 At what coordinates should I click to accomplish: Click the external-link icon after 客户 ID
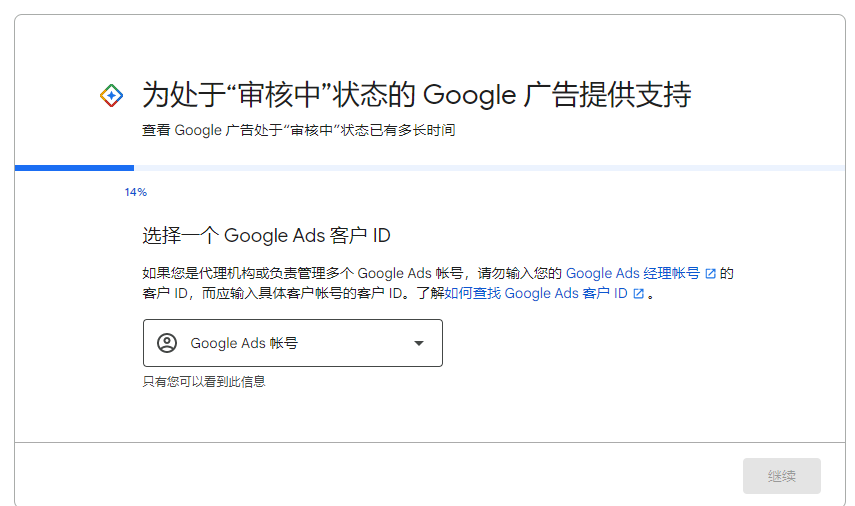(639, 294)
